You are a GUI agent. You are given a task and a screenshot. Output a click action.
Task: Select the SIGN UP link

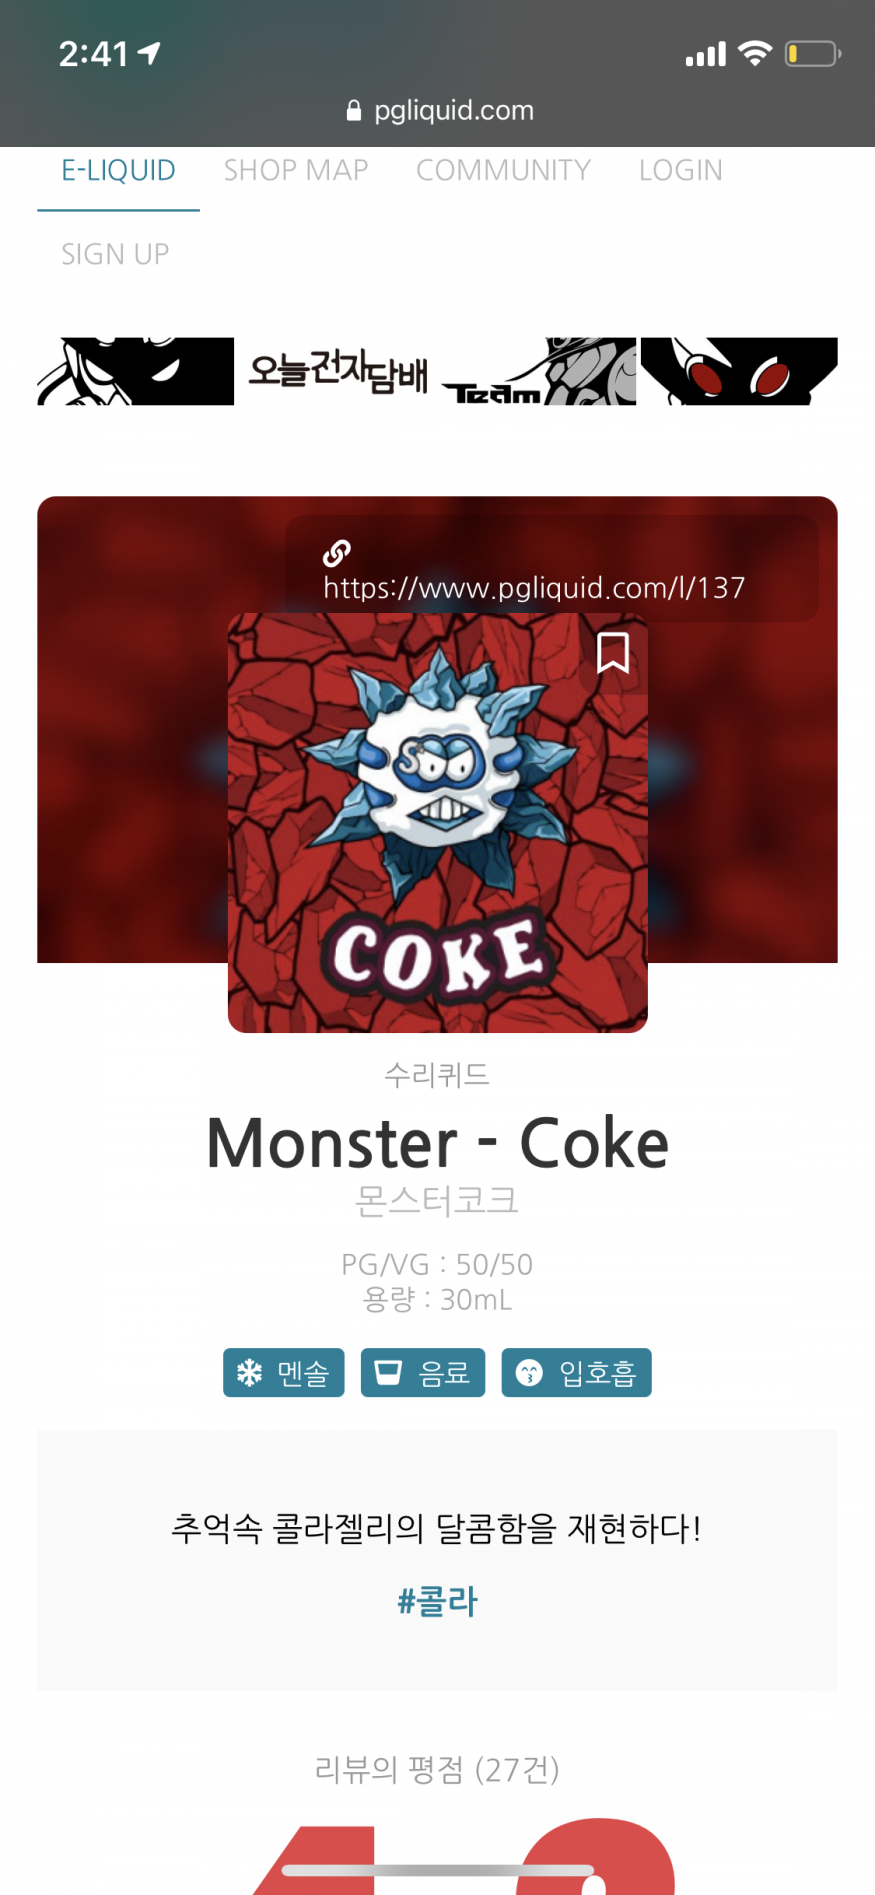115,254
